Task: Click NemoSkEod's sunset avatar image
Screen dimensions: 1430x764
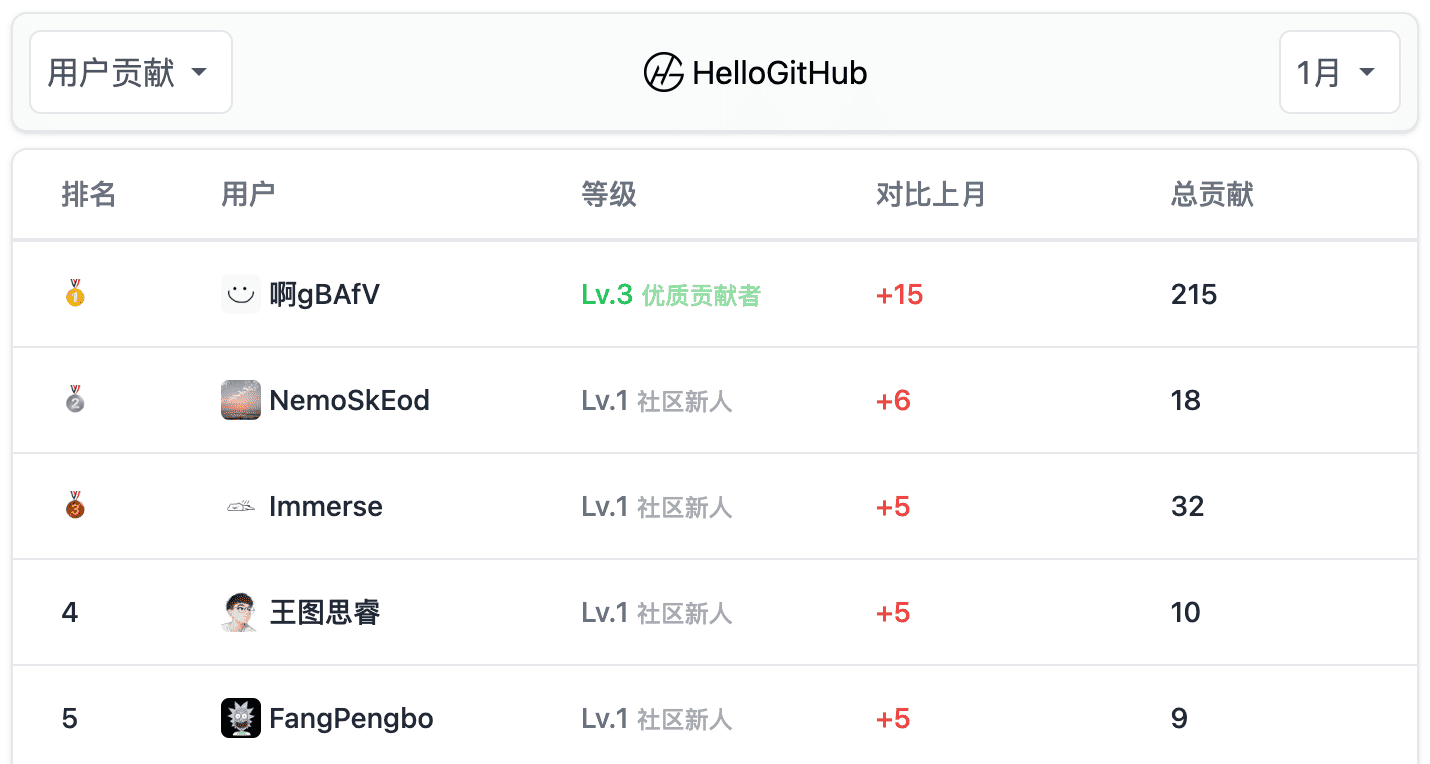Action: 240,400
